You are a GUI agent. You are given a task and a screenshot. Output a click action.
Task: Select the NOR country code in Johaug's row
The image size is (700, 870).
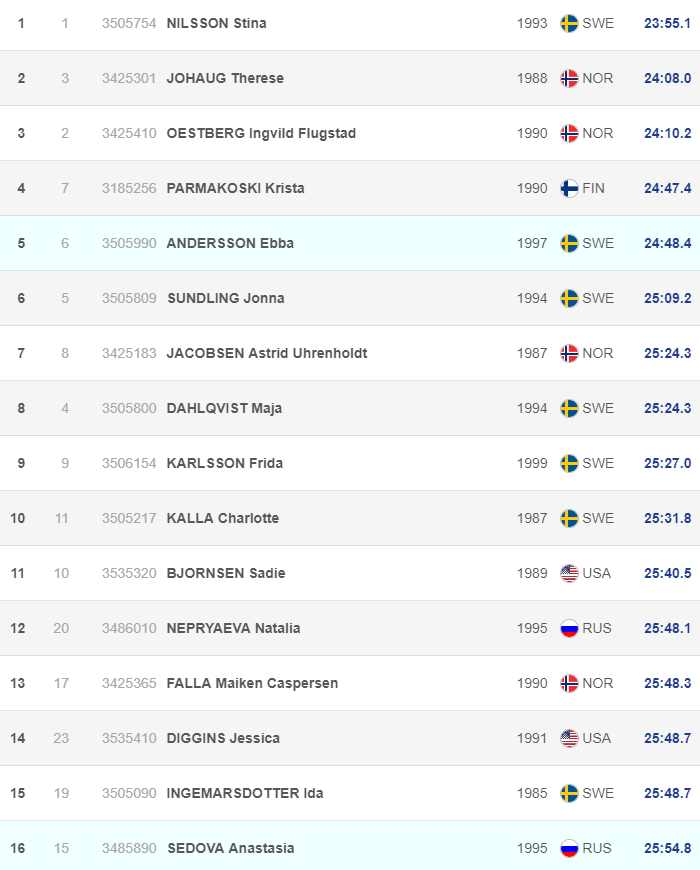[x=598, y=78]
